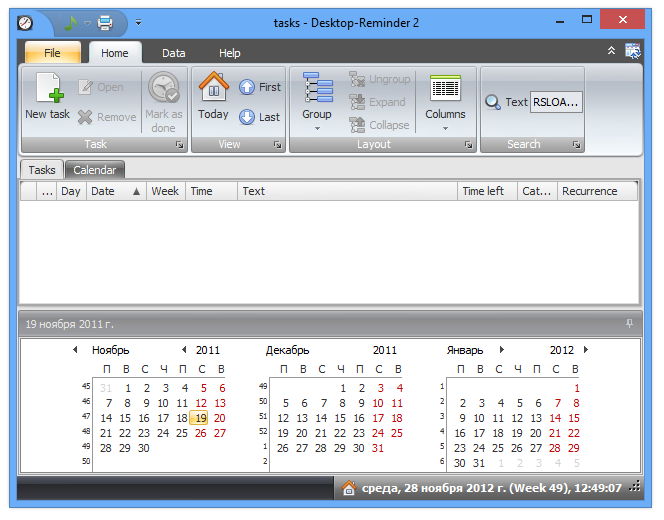
Task: Go to next year arrow after 2012
Action: [586, 350]
